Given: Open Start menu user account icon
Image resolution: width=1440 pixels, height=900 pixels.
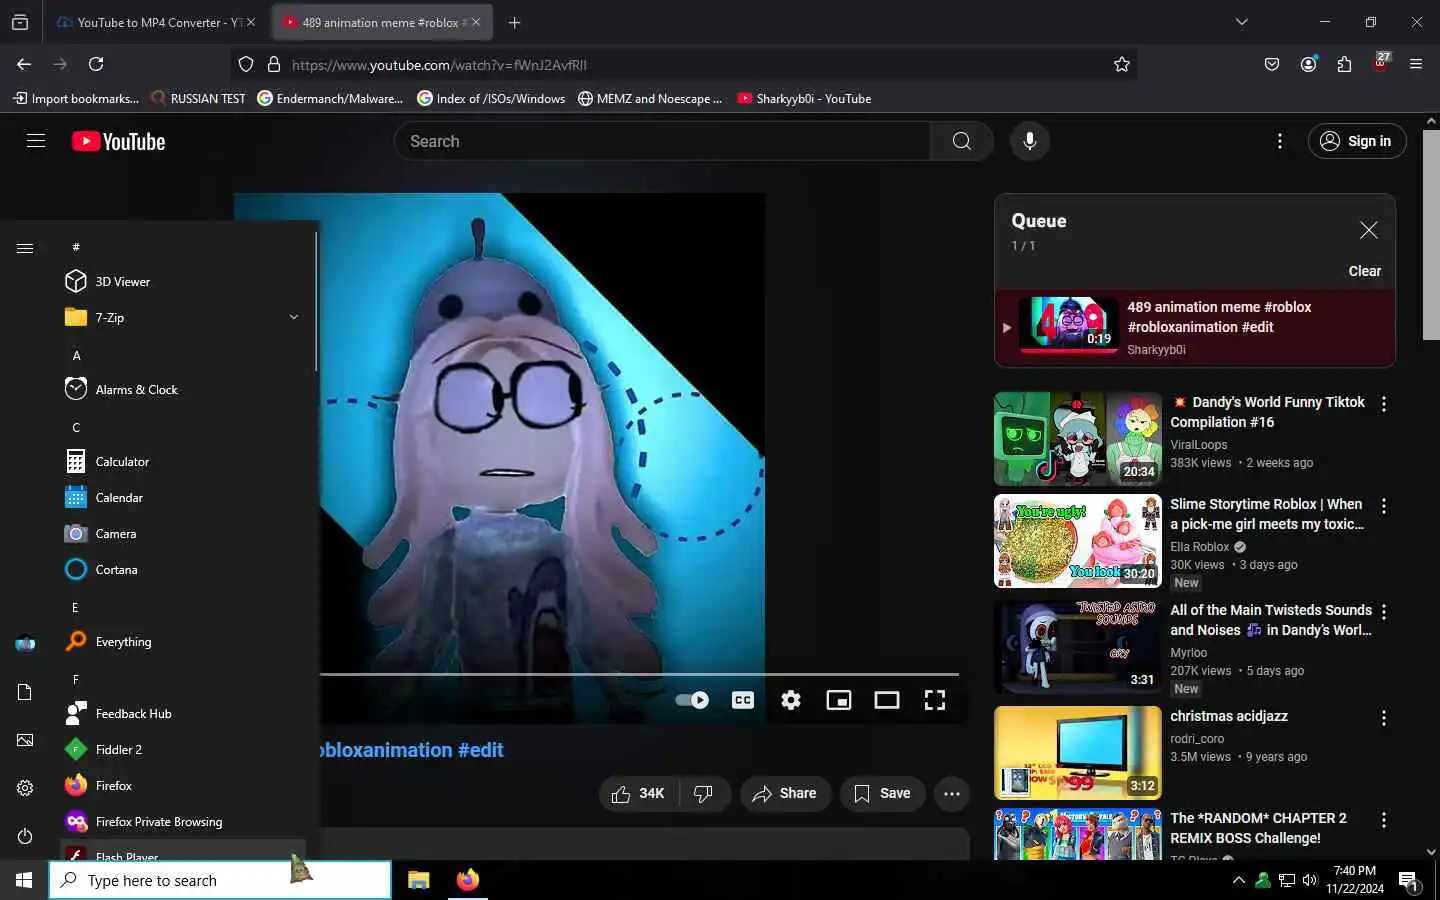Looking at the screenshot, I should coord(25,644).
